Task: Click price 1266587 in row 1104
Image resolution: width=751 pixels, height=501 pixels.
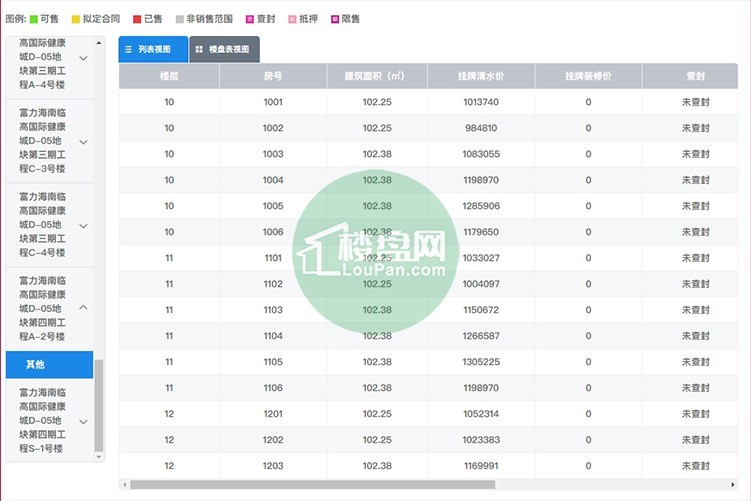Action: (481, 336)
